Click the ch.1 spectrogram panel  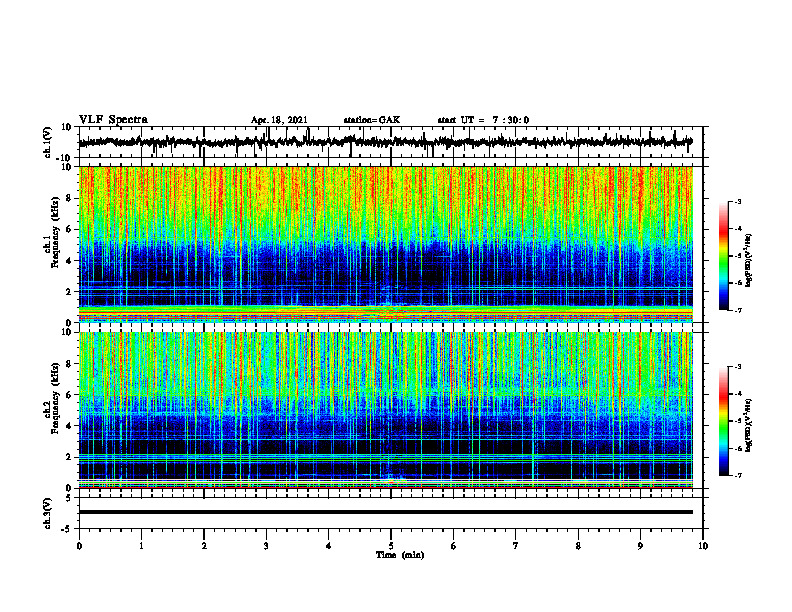(385, 244)
